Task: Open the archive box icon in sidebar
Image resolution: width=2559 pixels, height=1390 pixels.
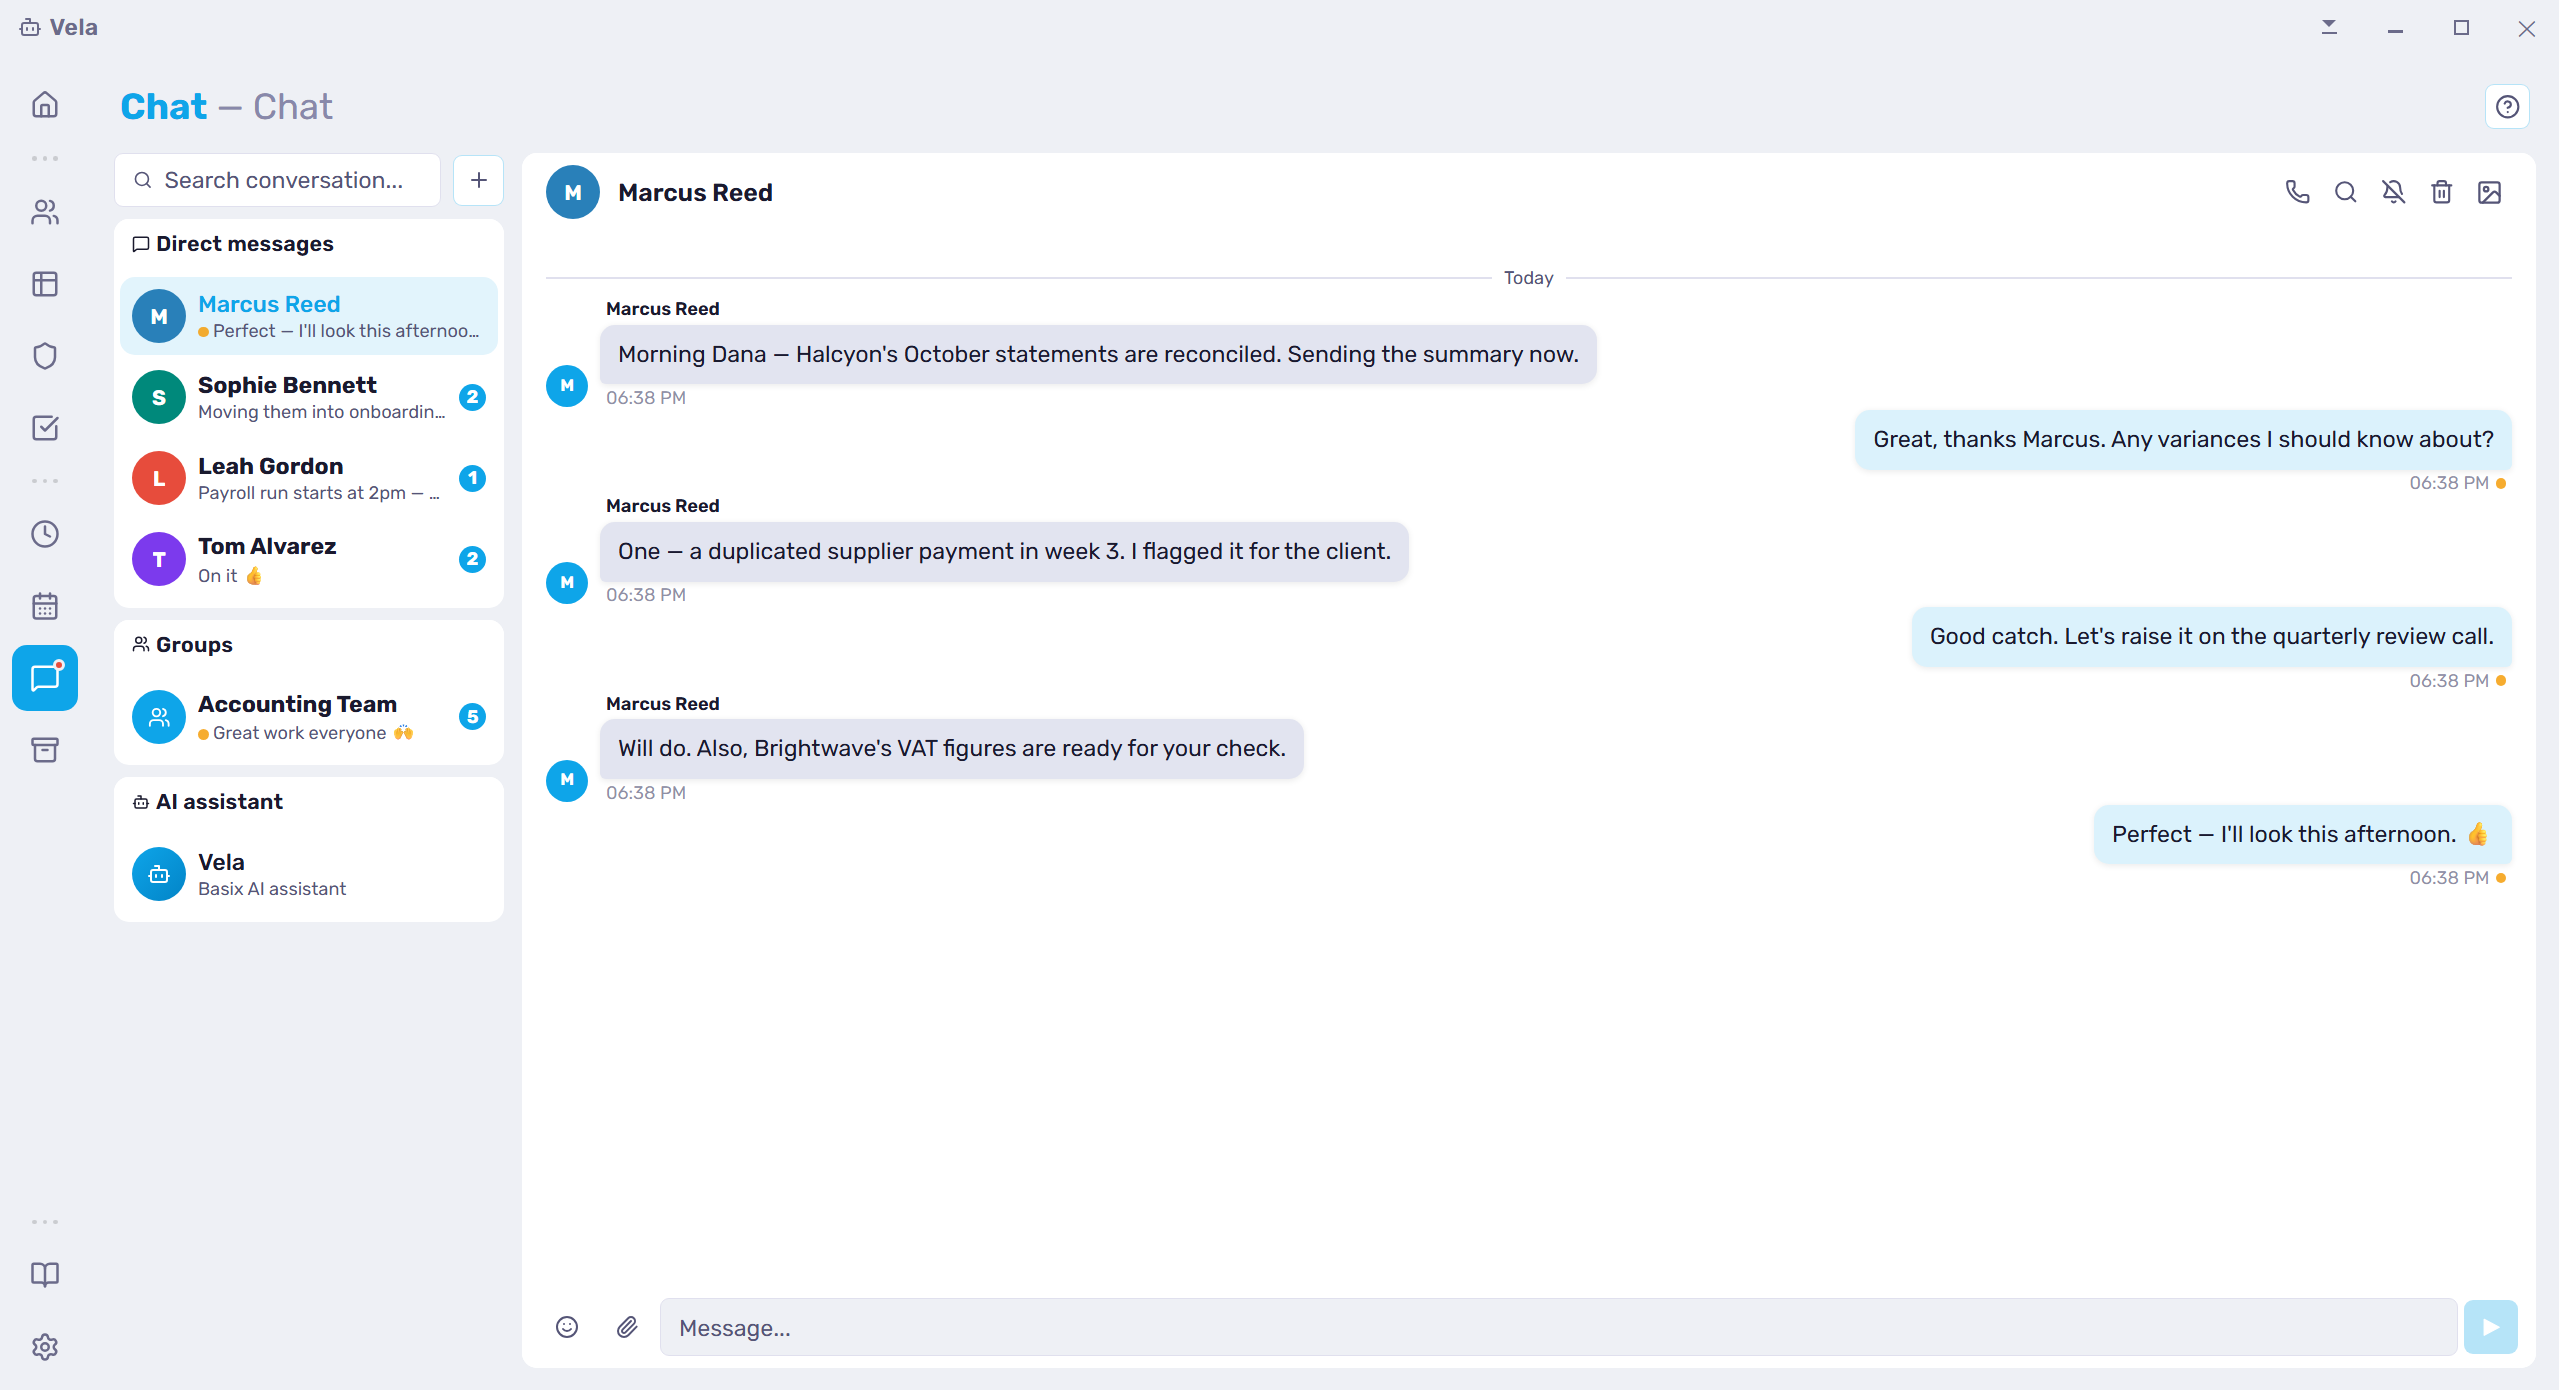Action: 45,750
